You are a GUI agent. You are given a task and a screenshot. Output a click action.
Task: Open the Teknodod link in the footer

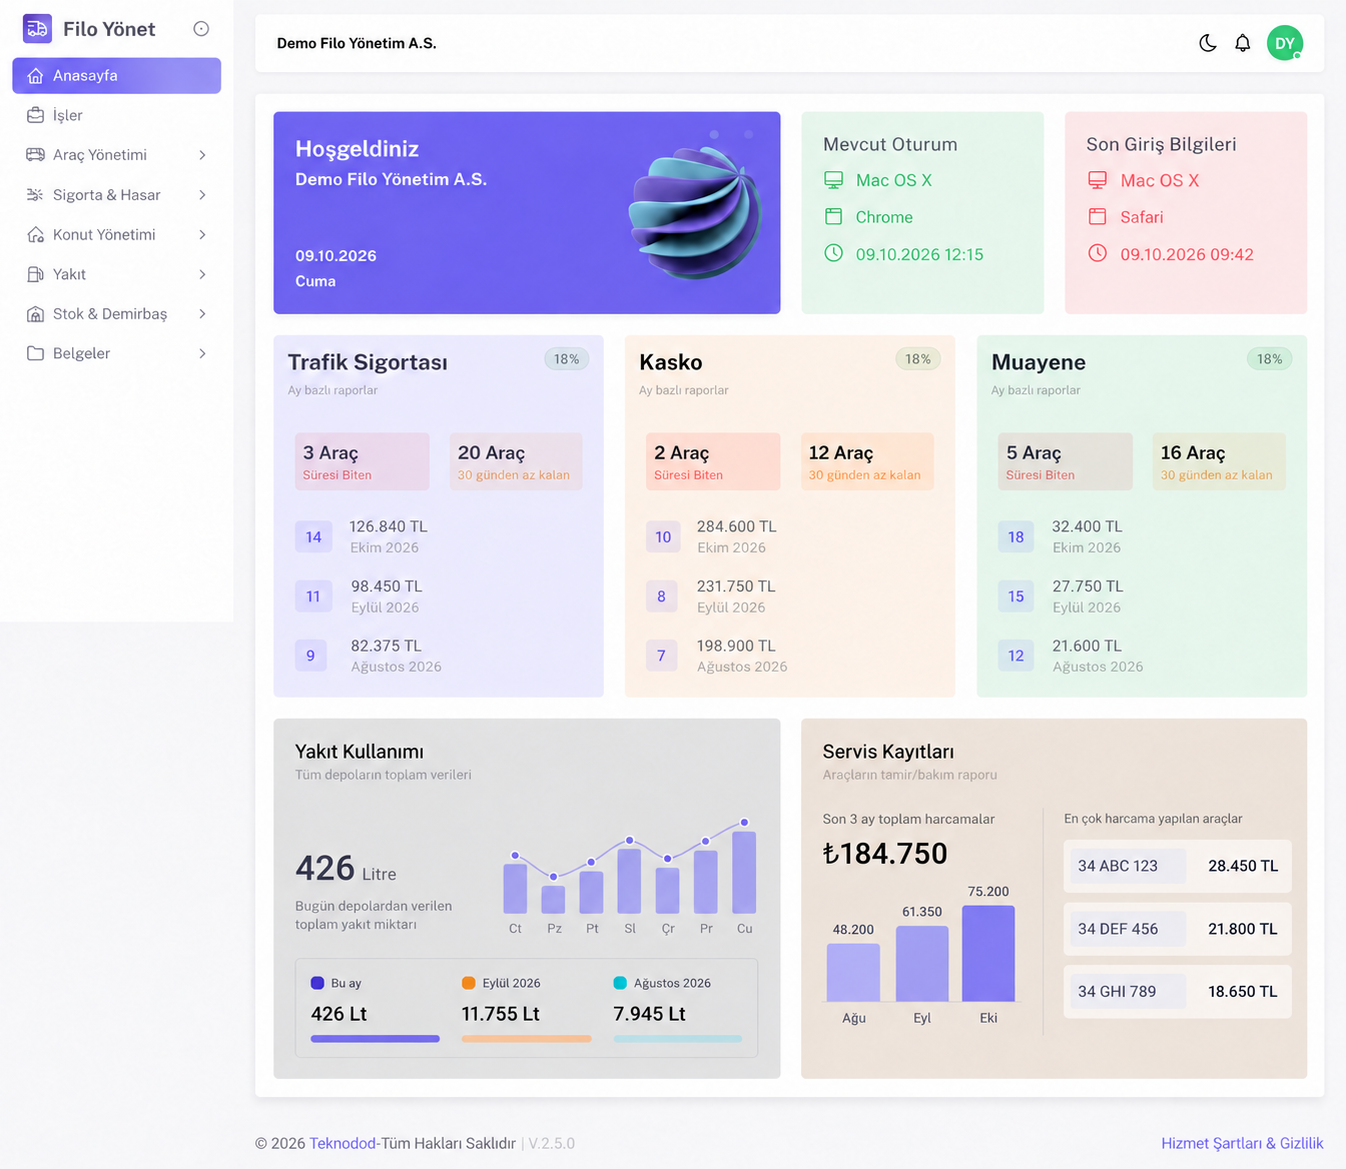click(x=343, y=1143)
